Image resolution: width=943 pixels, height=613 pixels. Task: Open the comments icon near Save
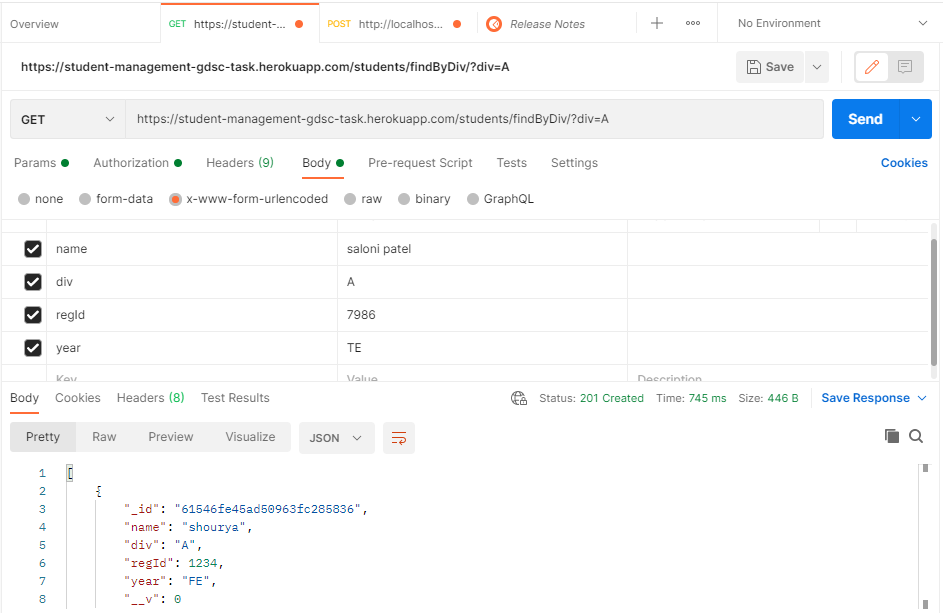905,67
